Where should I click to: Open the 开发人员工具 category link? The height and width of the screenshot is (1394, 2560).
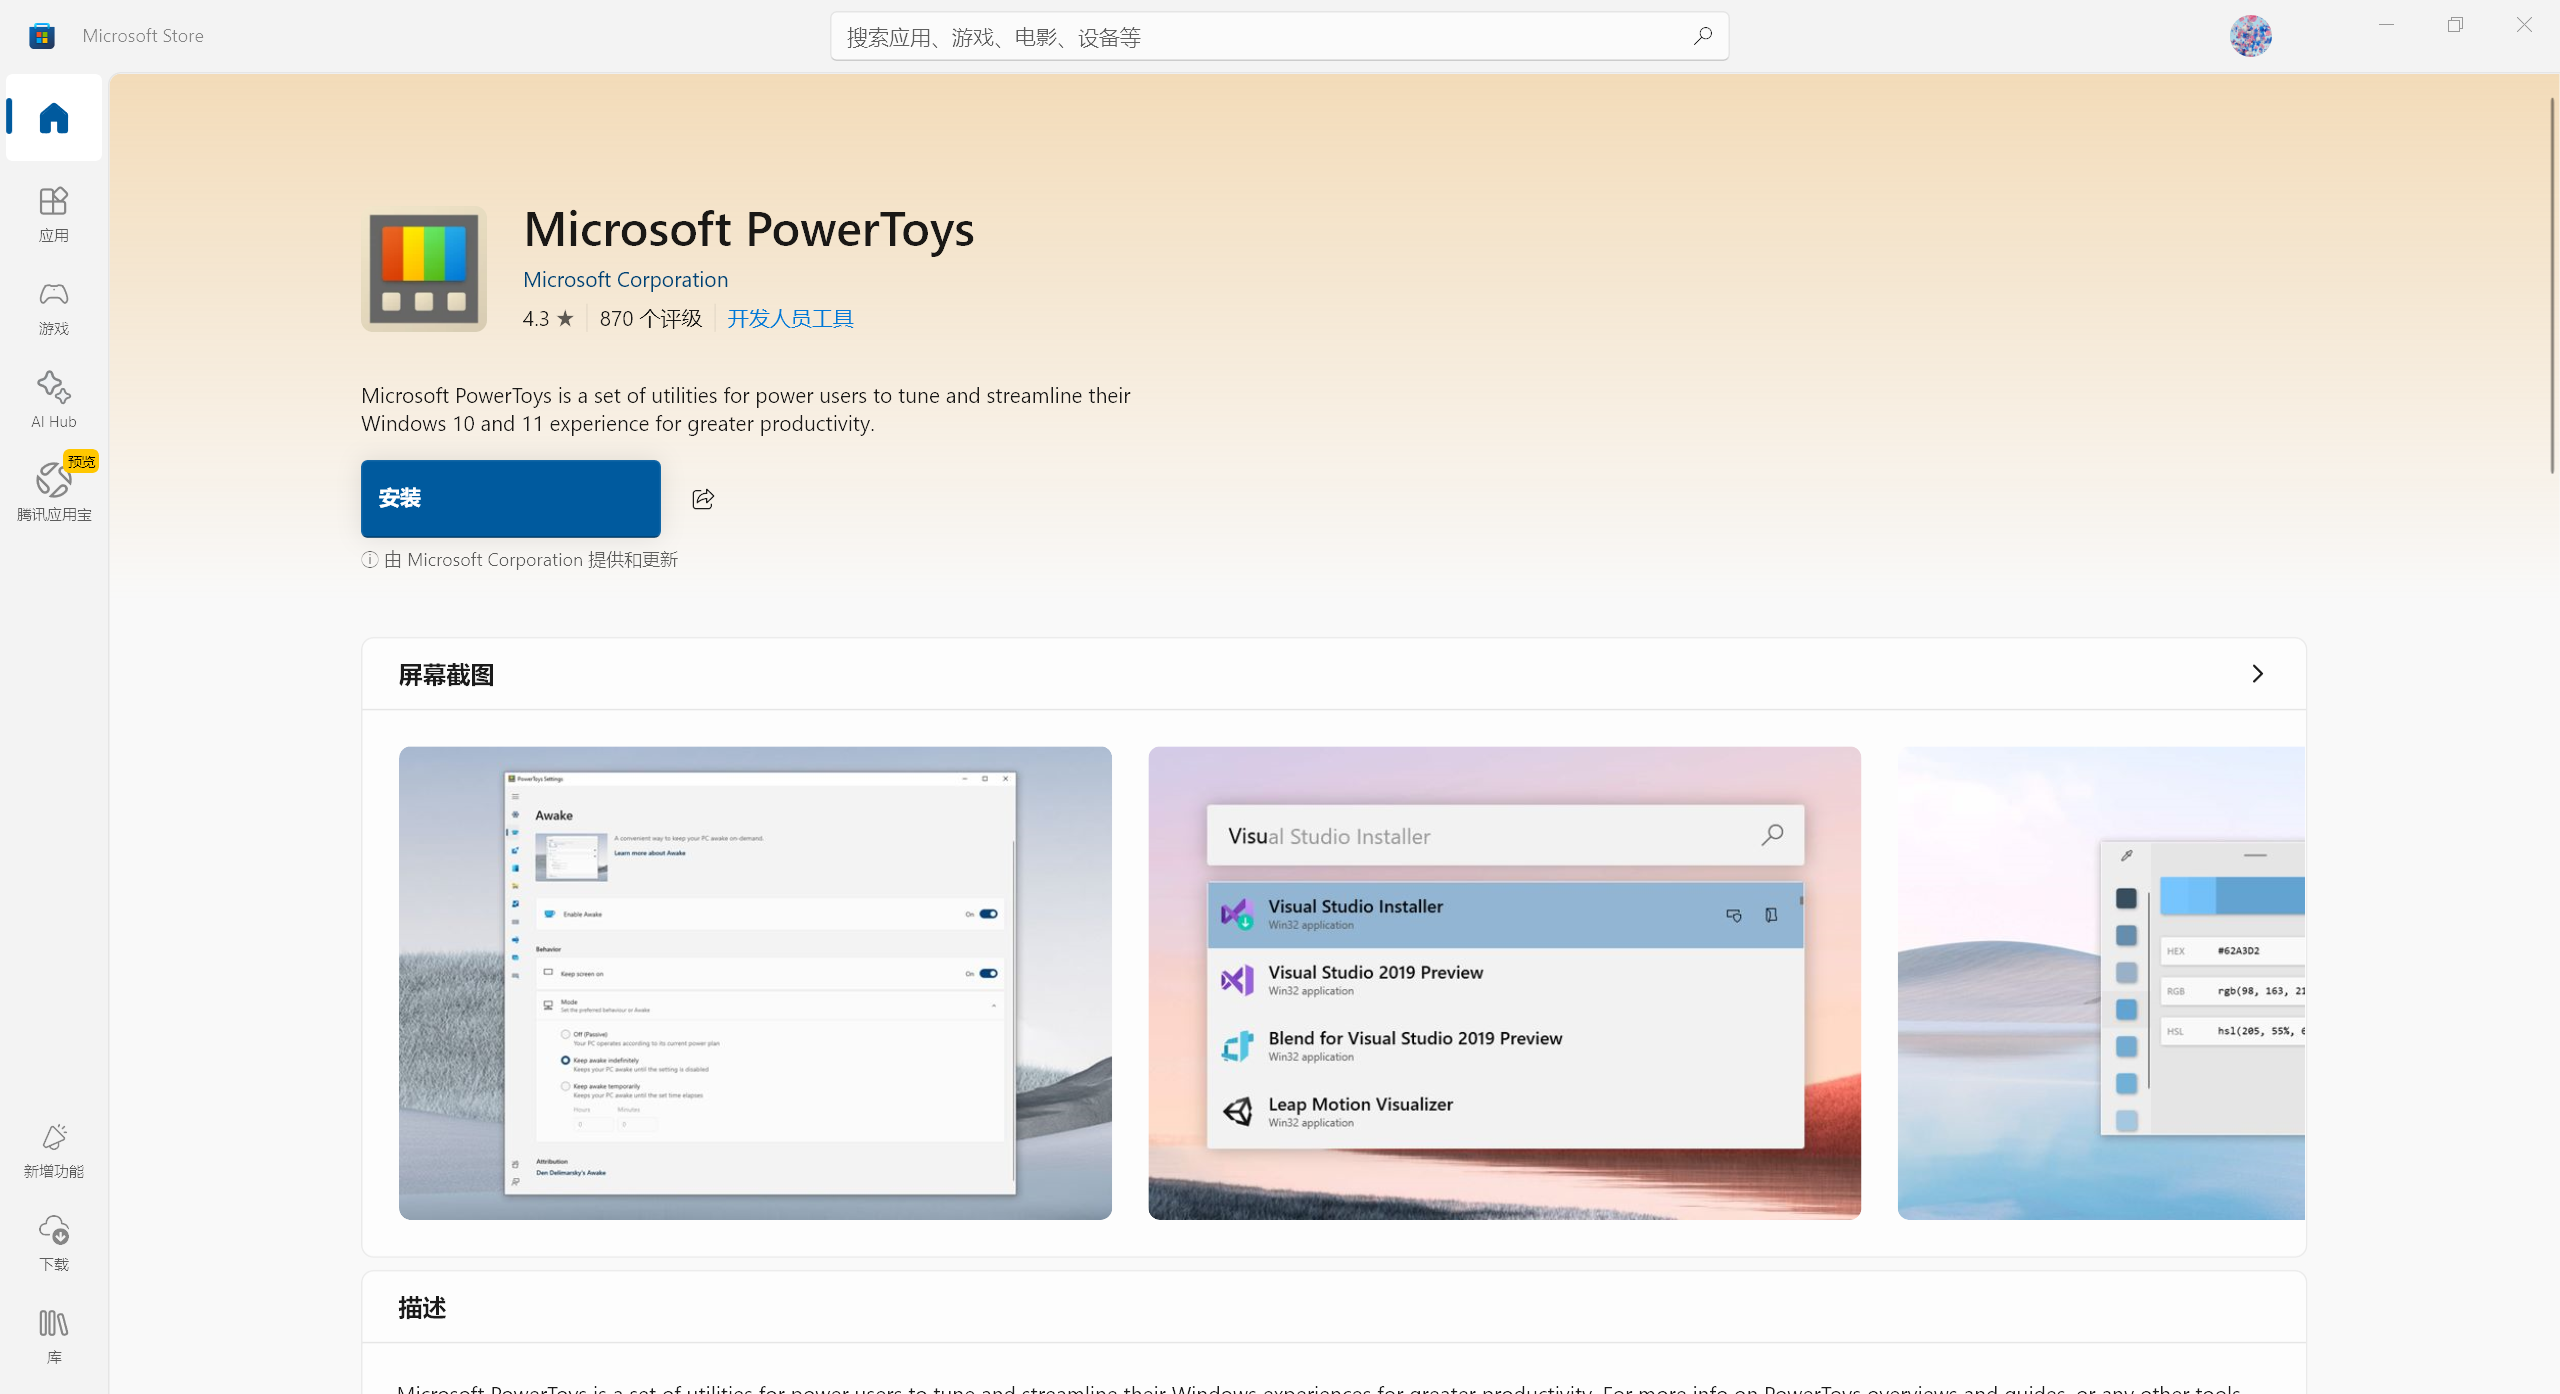pos(790,318)
